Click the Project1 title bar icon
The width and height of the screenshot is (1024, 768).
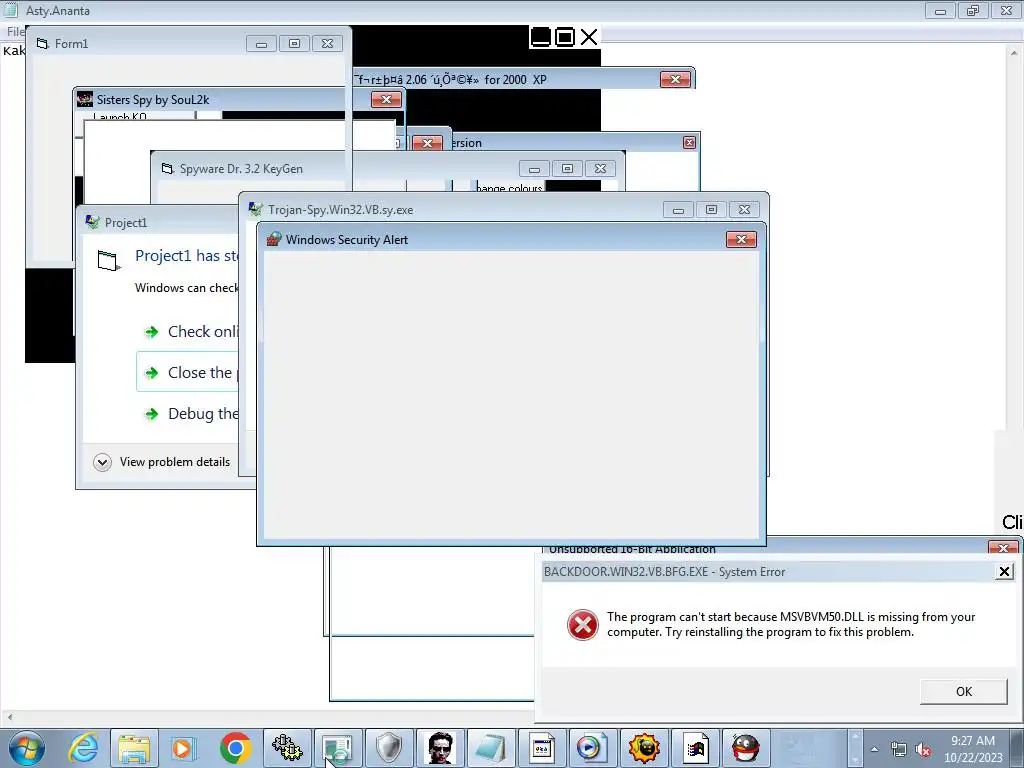pyautogui.click(x=93, y=222)
